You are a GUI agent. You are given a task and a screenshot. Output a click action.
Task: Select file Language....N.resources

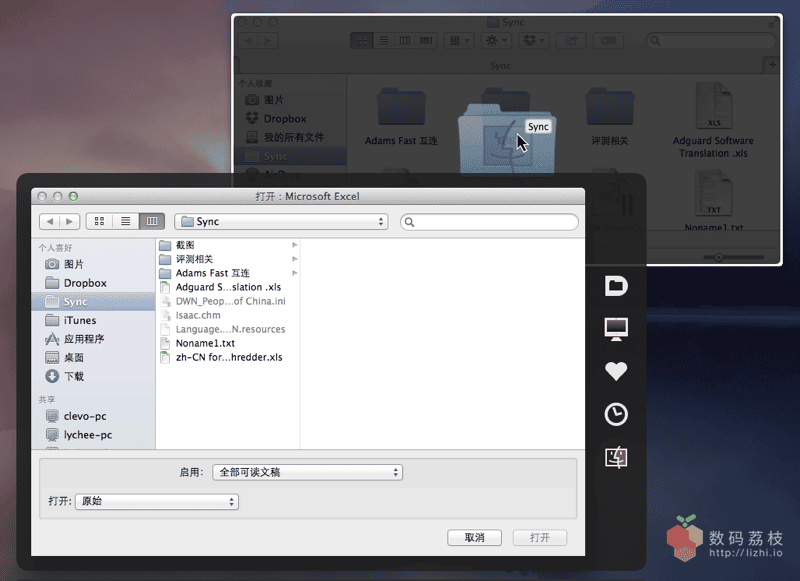[228, 329]
